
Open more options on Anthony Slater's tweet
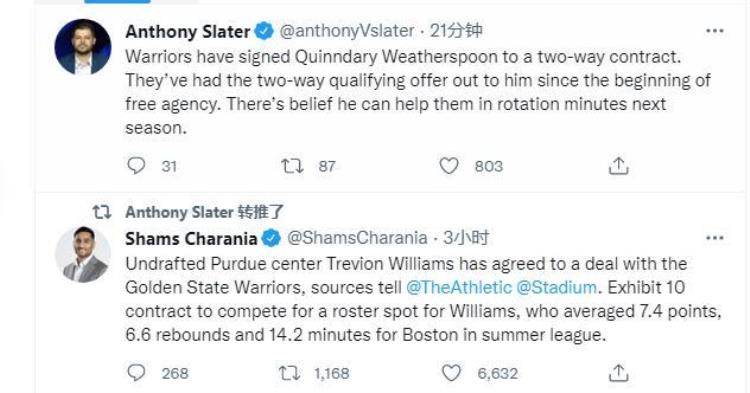(x=715, y=31)
